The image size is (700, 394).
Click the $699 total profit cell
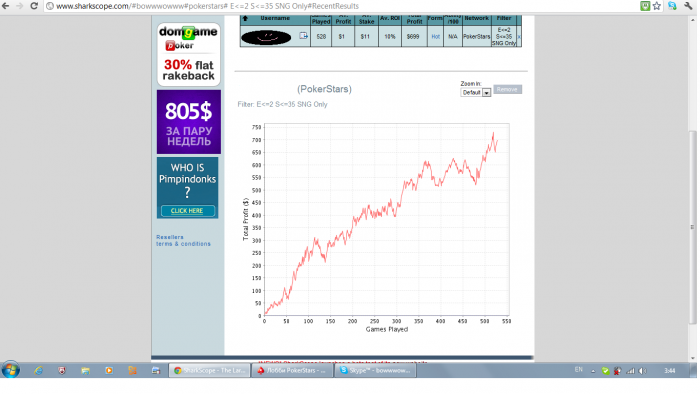413,37
